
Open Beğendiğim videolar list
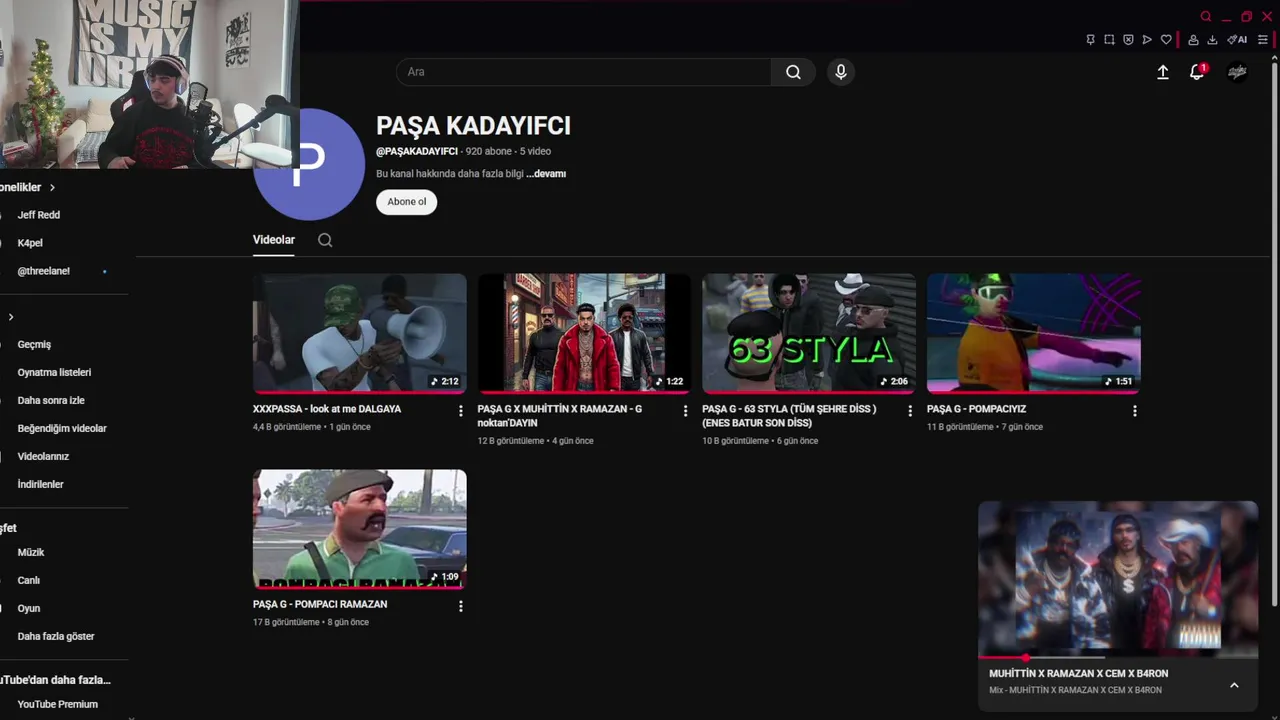62,428
